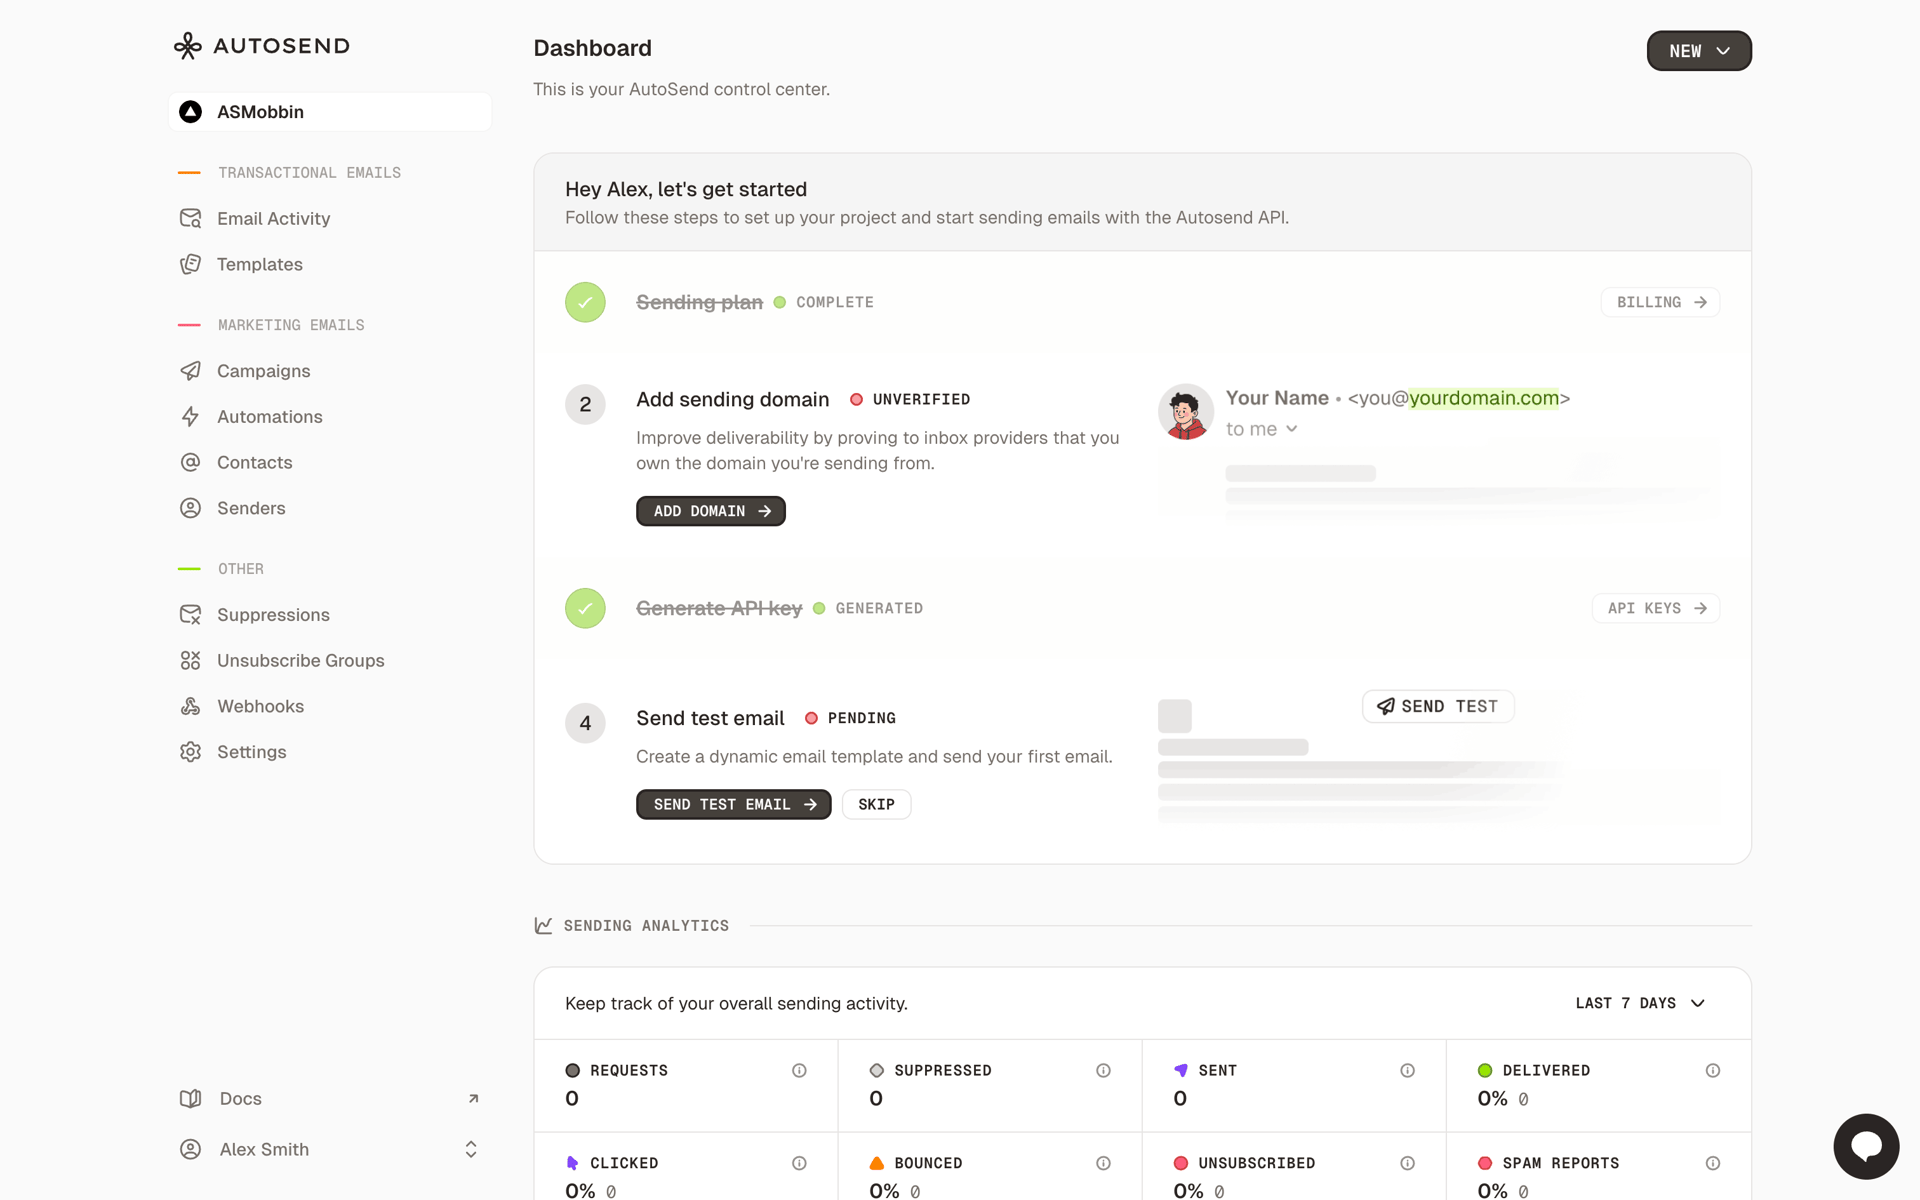Screen dimensions: 1920x1200
Task: Show info for UNSUBSCRIBED metric
Action: click(x=1407, y=1164)
